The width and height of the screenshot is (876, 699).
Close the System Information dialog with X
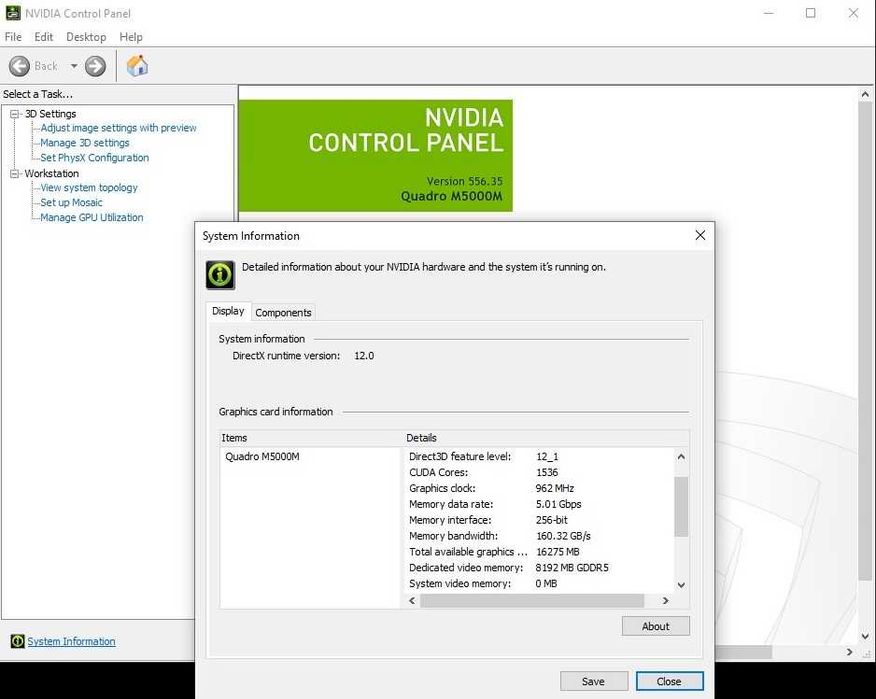pyautogui.click(x=700, y=235)
